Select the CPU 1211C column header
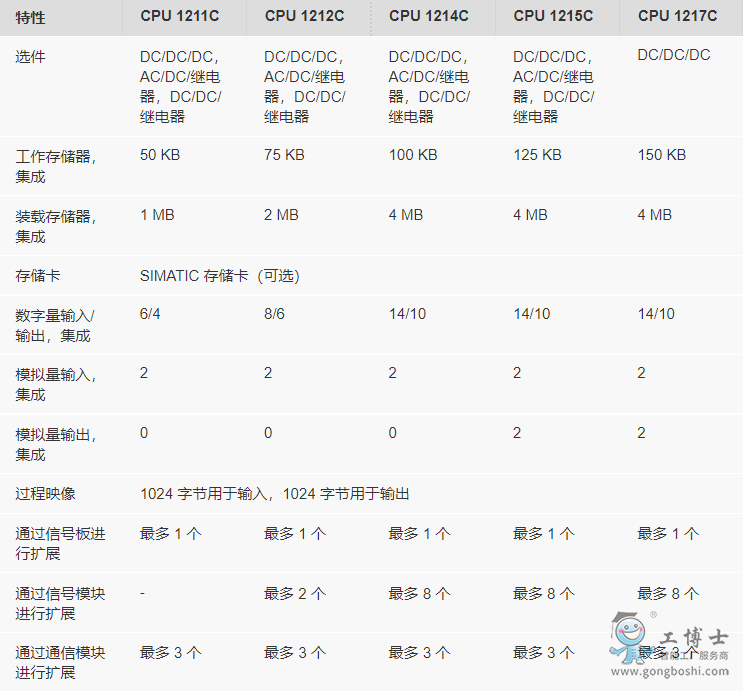Viewport: 744px width, 691px height. (x=182, y=16)
